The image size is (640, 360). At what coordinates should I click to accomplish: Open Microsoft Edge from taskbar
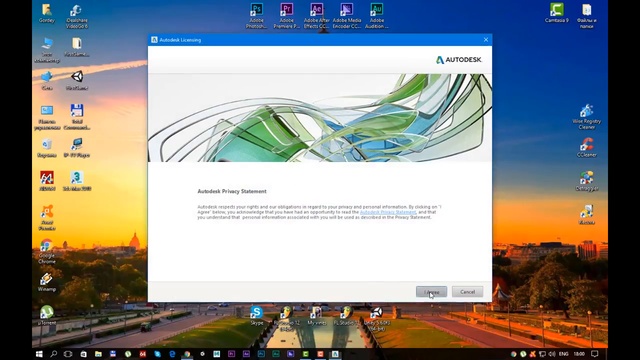point(172,354)
